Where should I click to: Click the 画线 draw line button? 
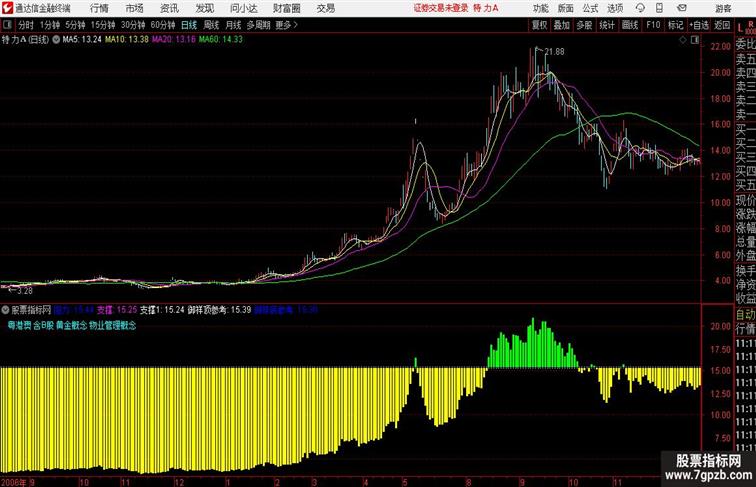pyautogui.click(x=630, y=25)
